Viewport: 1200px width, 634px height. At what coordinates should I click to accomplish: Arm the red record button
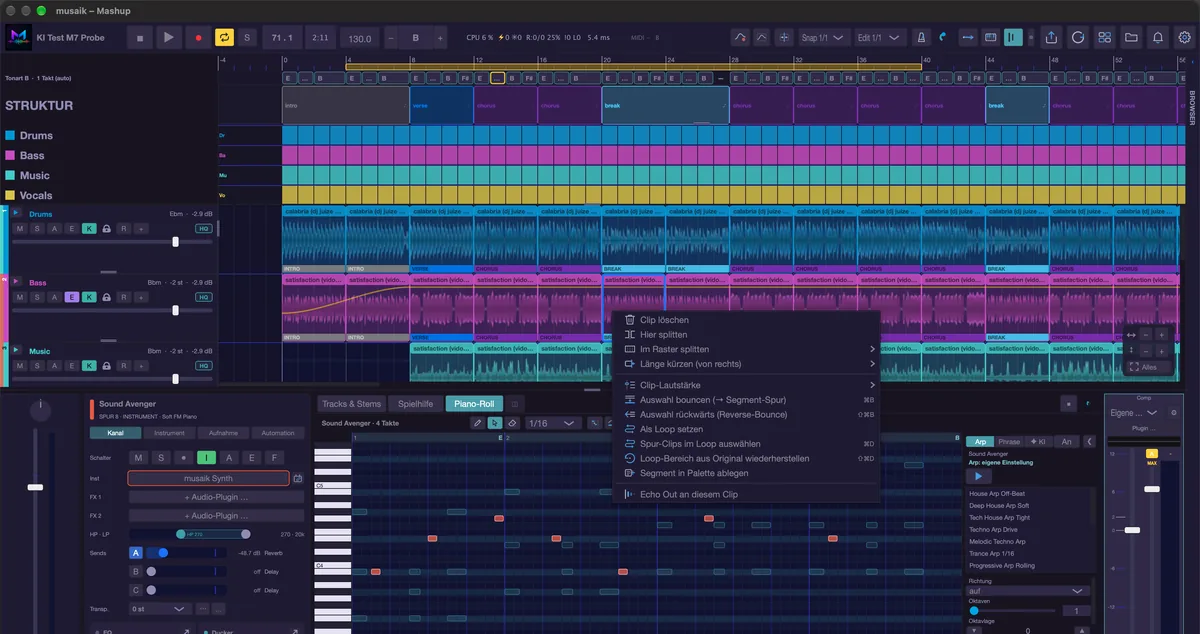(197, 38)
